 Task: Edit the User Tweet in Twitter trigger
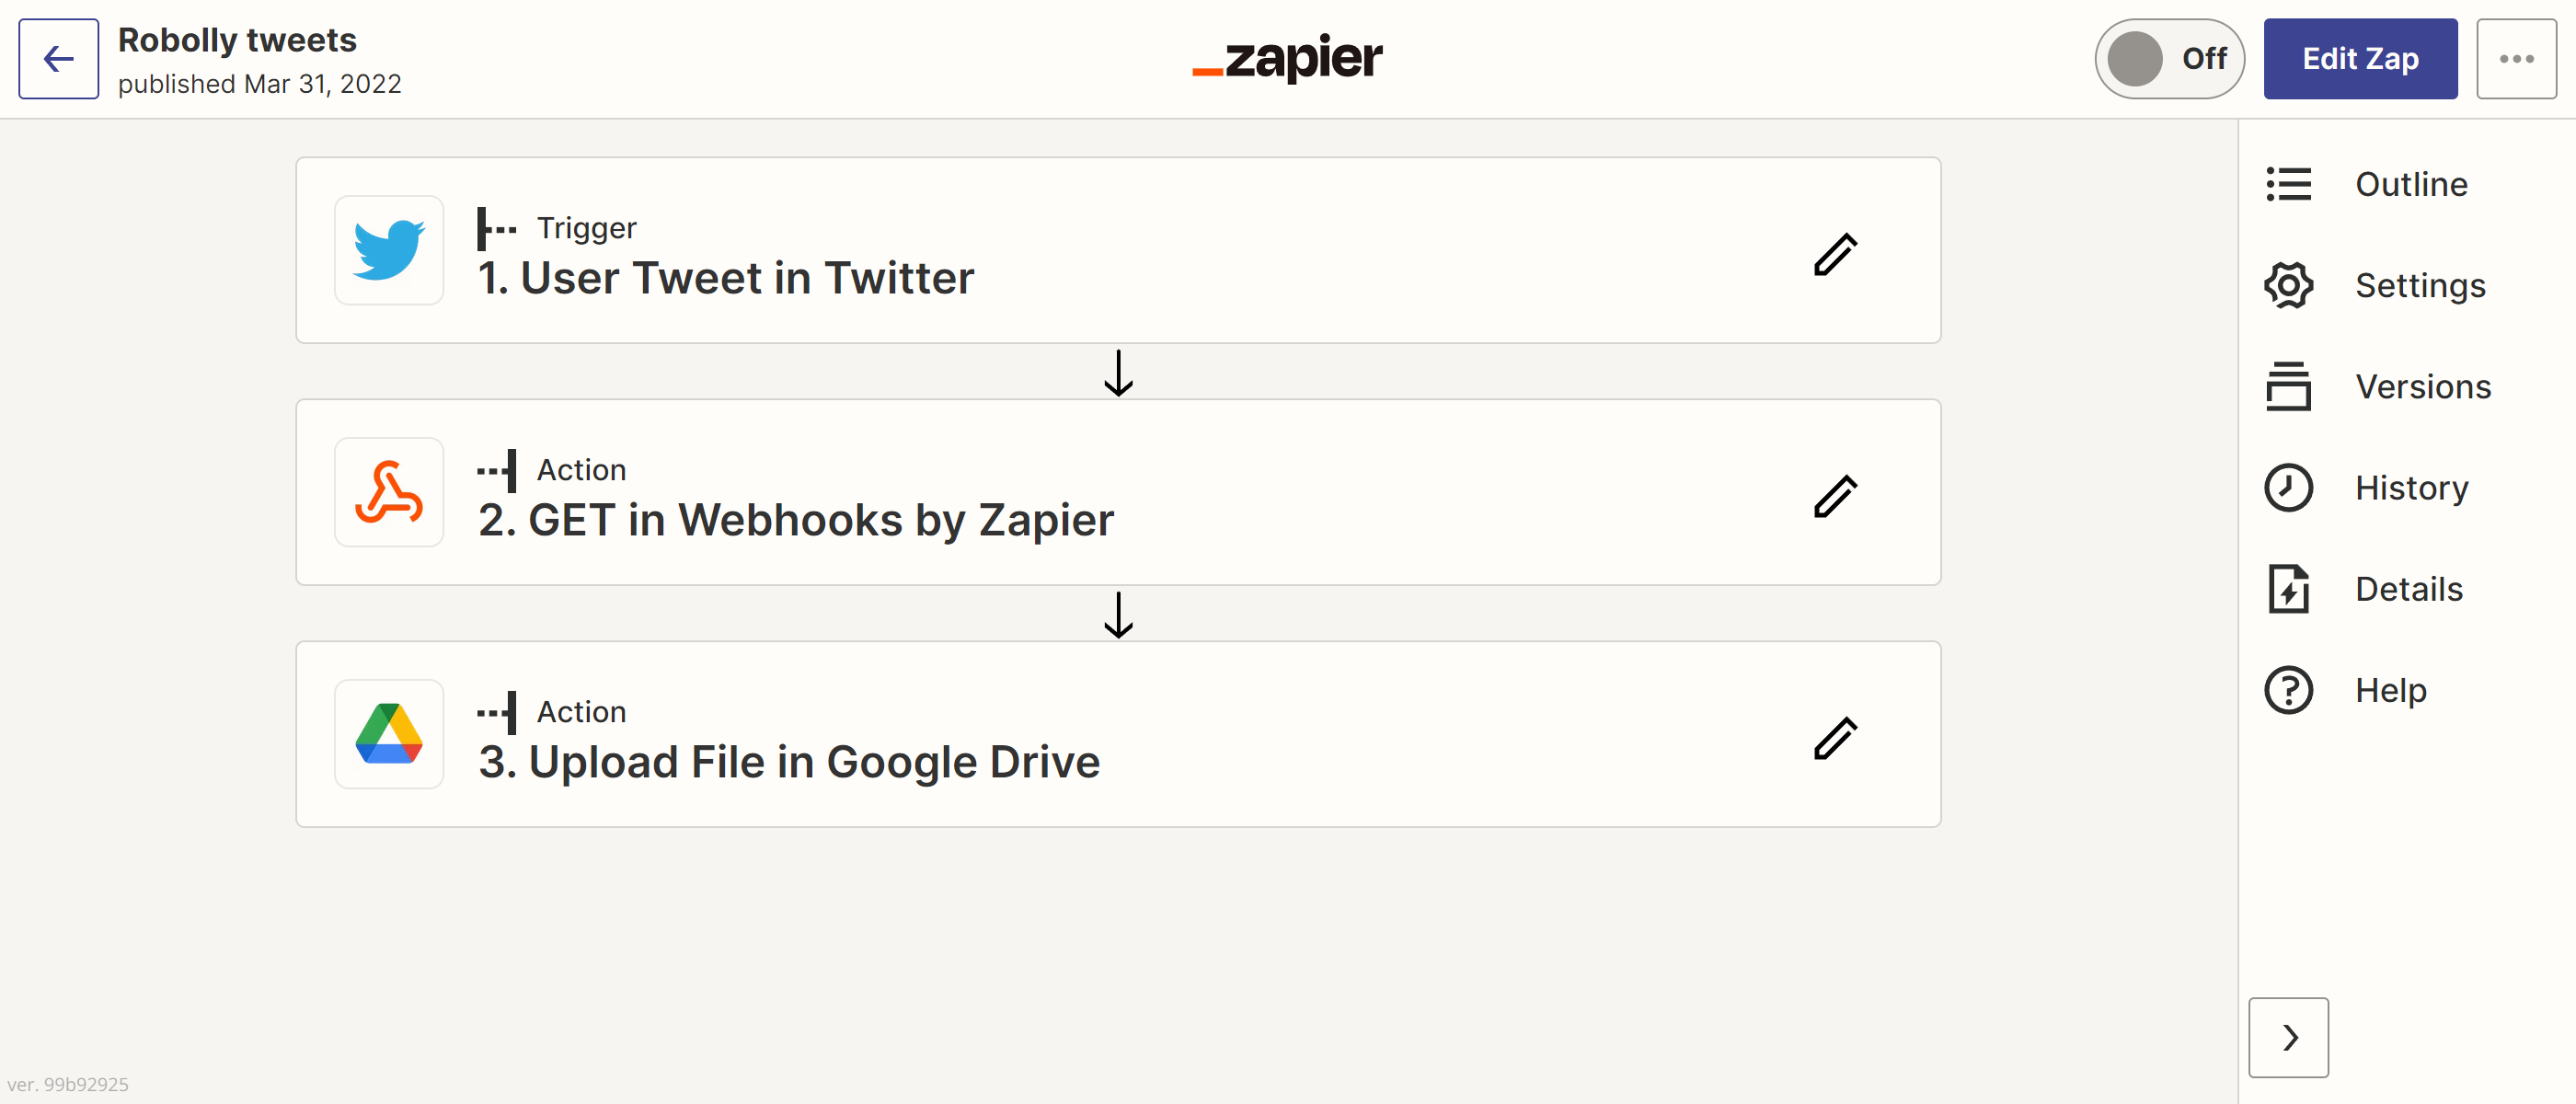coord(1836,255)
